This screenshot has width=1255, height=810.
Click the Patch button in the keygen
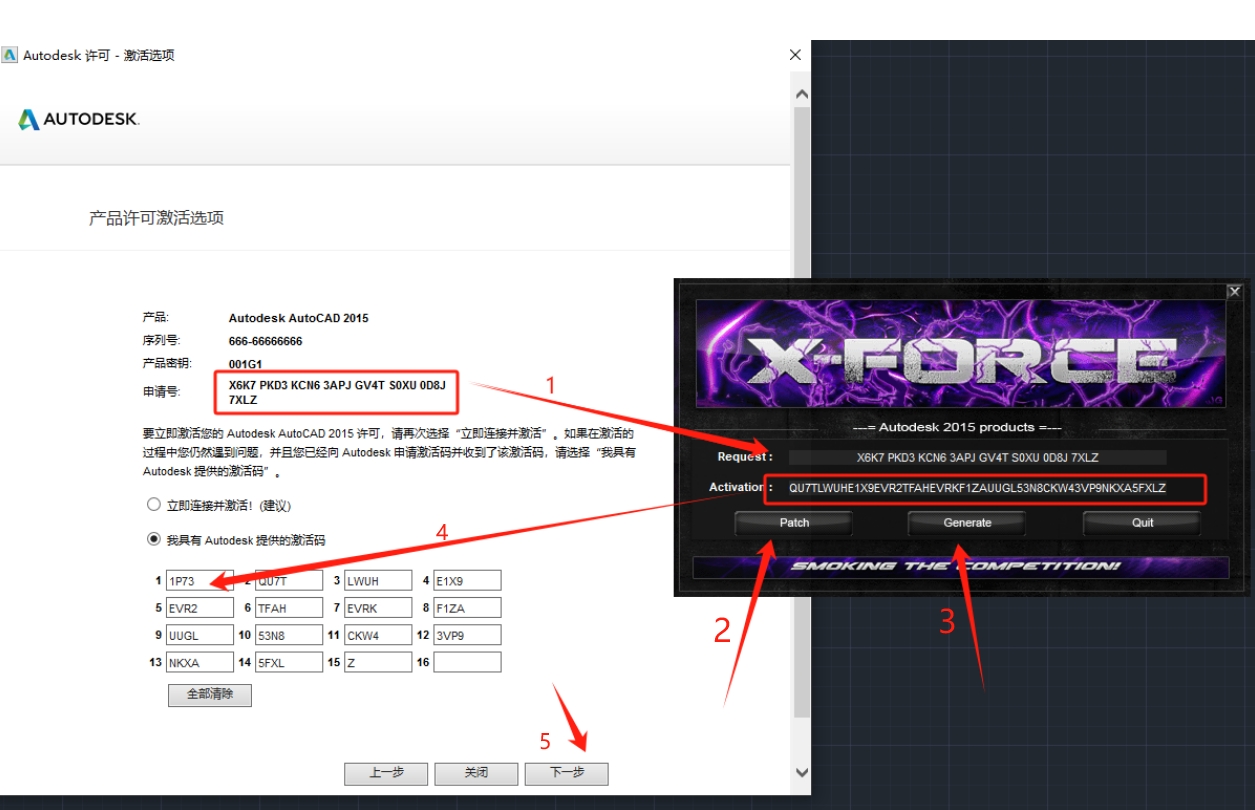pyautogui.click(x=794, y=523)
